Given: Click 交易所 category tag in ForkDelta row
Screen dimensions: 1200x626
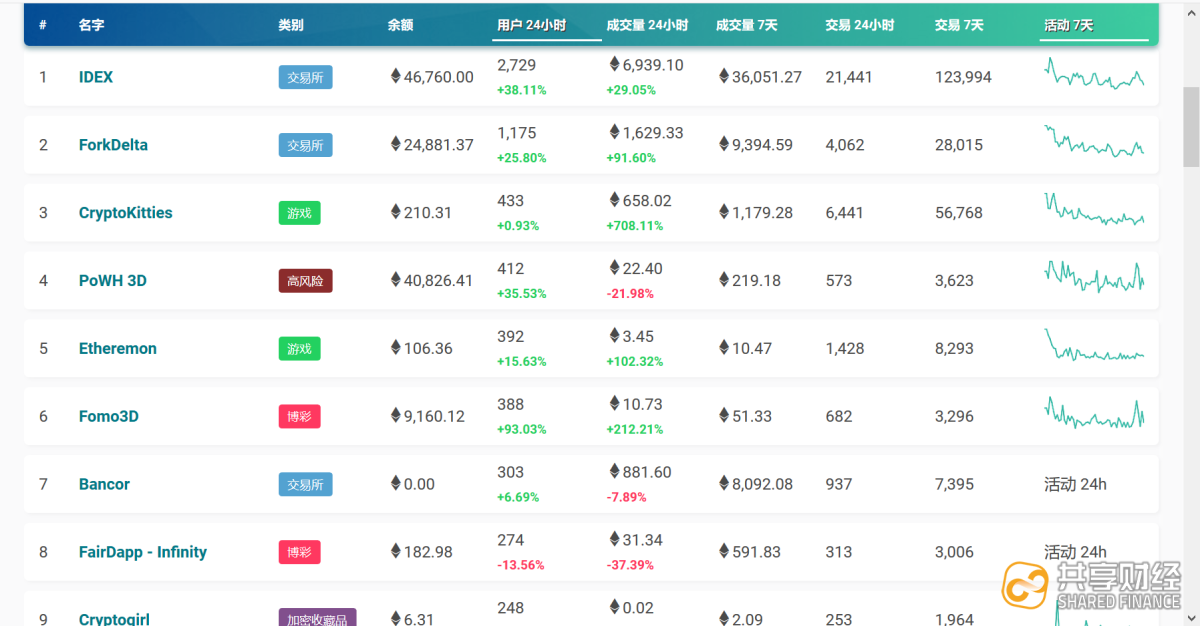Looking at the screenshot, I should pyautogui.click(x=305, y=145).
